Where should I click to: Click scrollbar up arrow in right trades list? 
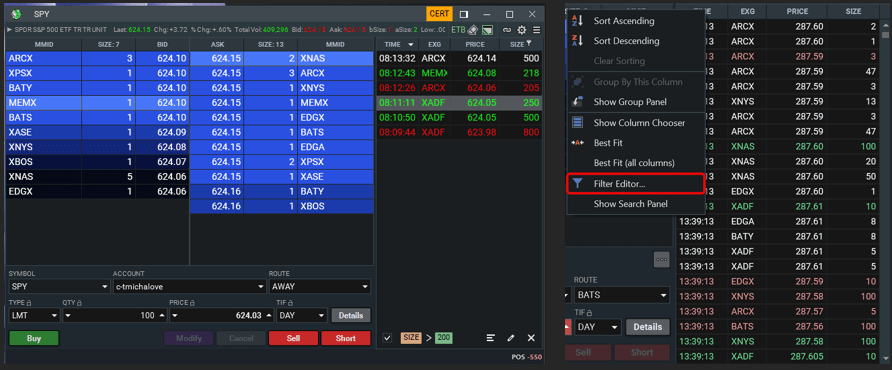(885, 27)
